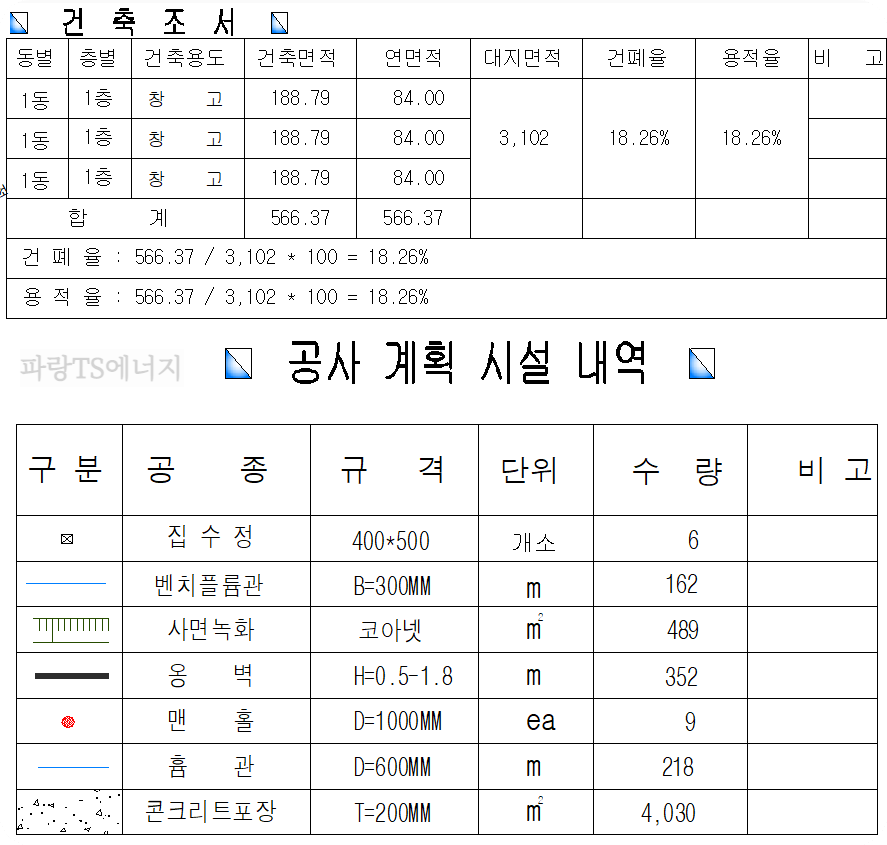Click the 옹벽 work type cell
Viewport: 887px width, 845px height.
pos(210,675)
